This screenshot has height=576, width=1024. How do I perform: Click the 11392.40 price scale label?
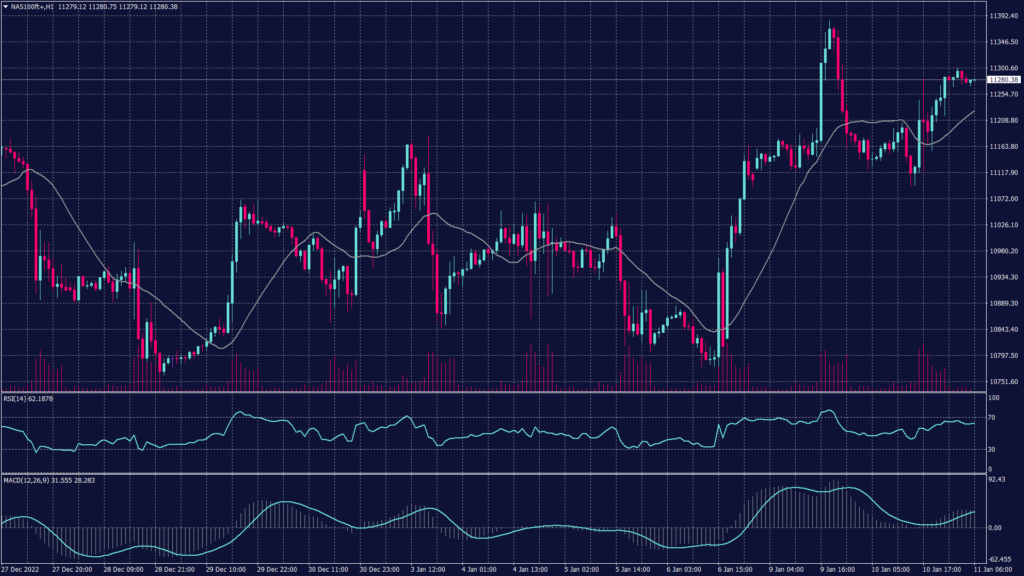click(x=1003, y=17)
